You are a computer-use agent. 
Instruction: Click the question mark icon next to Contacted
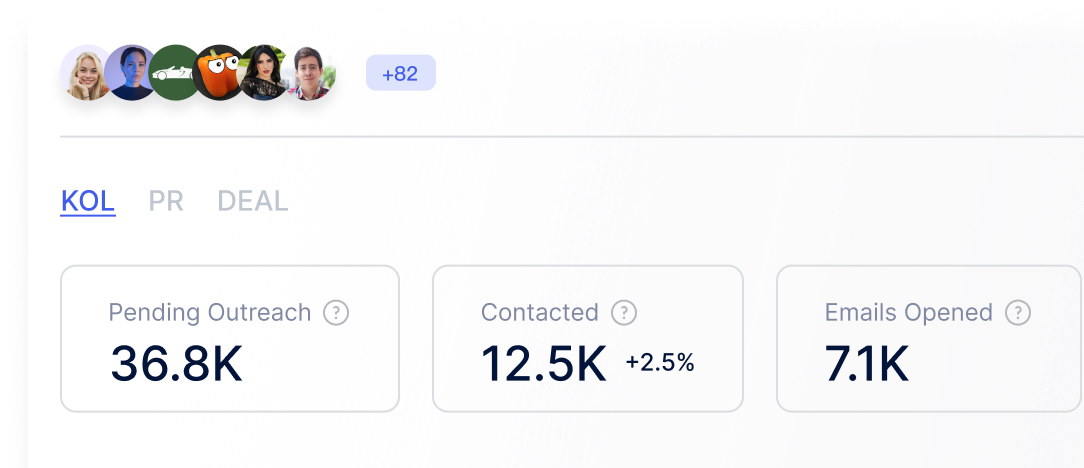[624, 312]
